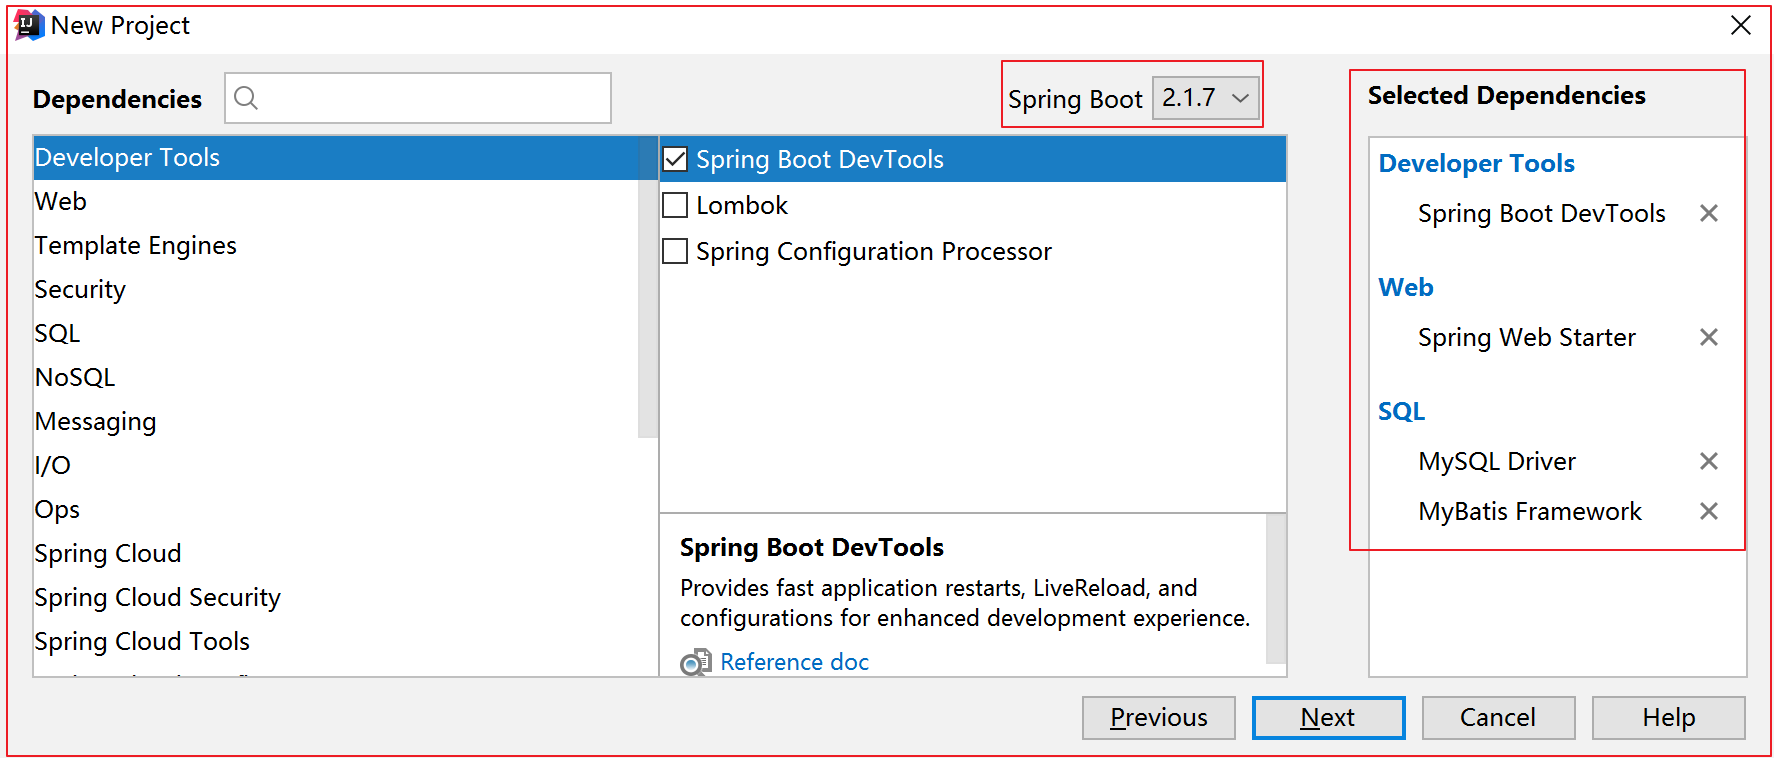1774x758 pixels.
Task: Open the Spring Boot version 2.1.7 dropdown
Action: point(1206,98)
